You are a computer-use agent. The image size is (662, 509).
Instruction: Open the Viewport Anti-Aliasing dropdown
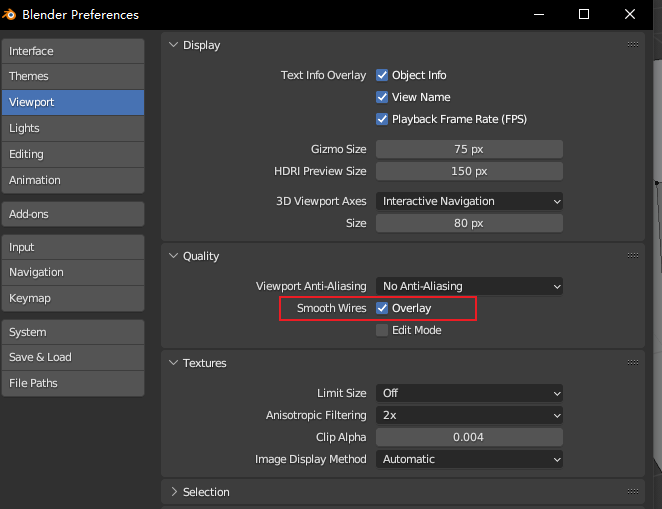[469, 286]
